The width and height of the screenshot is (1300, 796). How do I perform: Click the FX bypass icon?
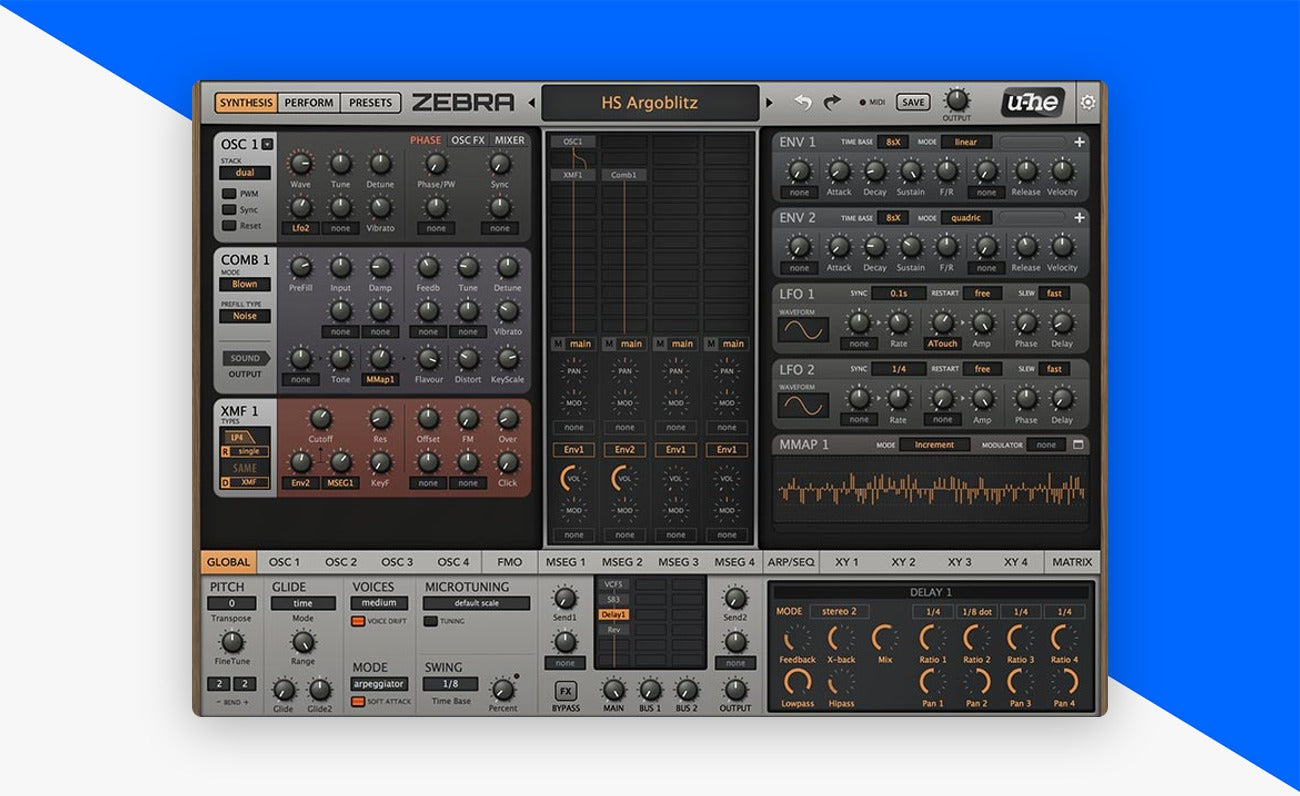tap(565, 691)
